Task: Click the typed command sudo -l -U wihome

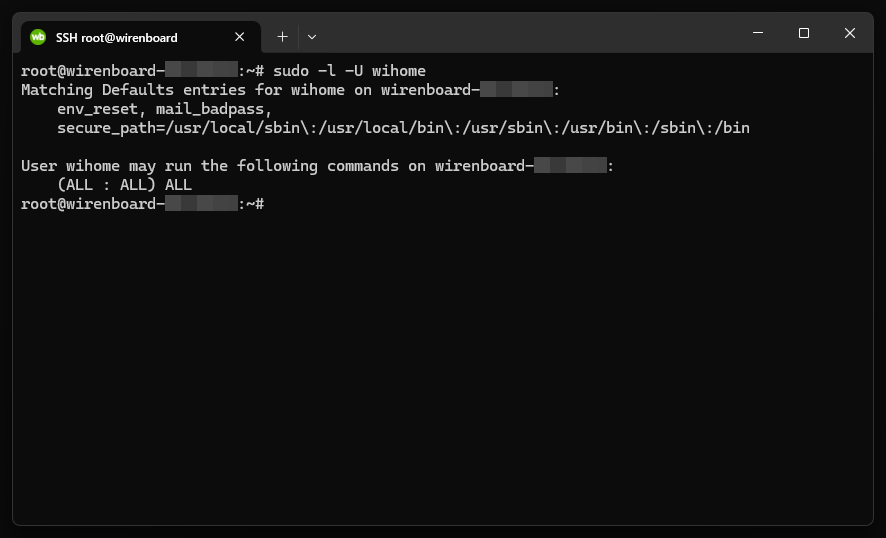Action: [349, 71]
